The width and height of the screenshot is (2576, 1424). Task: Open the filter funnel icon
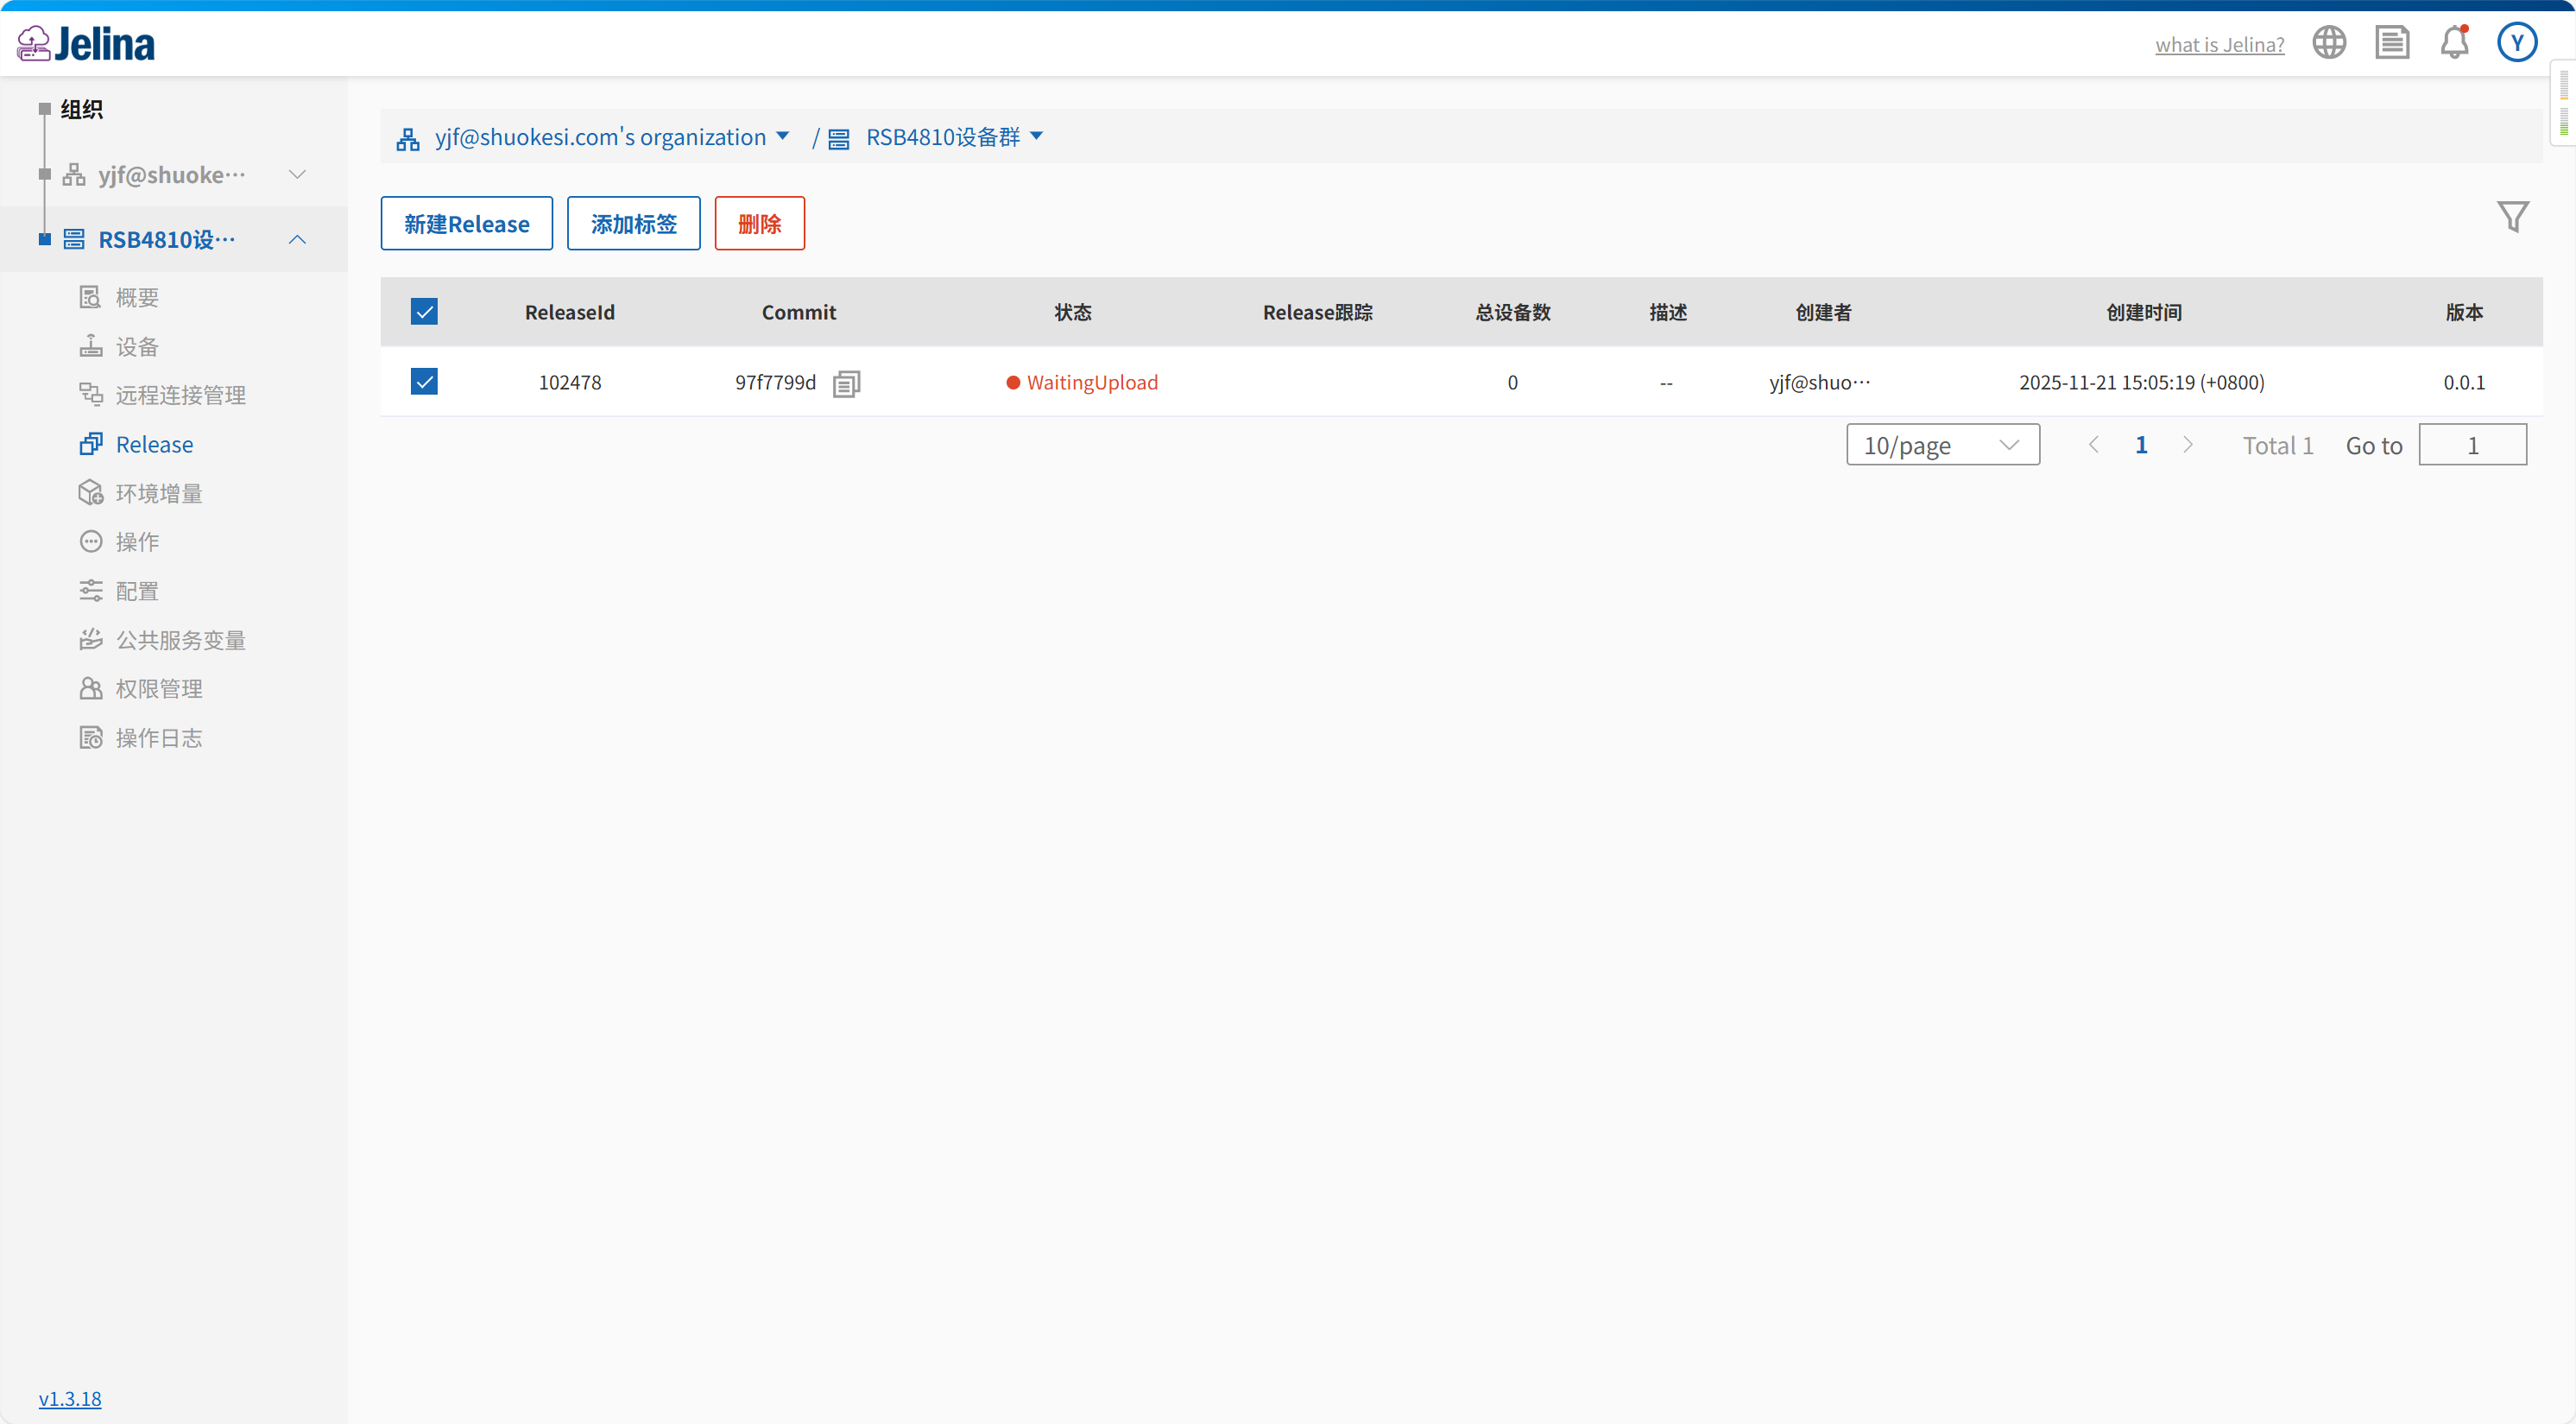point(2512,216)
